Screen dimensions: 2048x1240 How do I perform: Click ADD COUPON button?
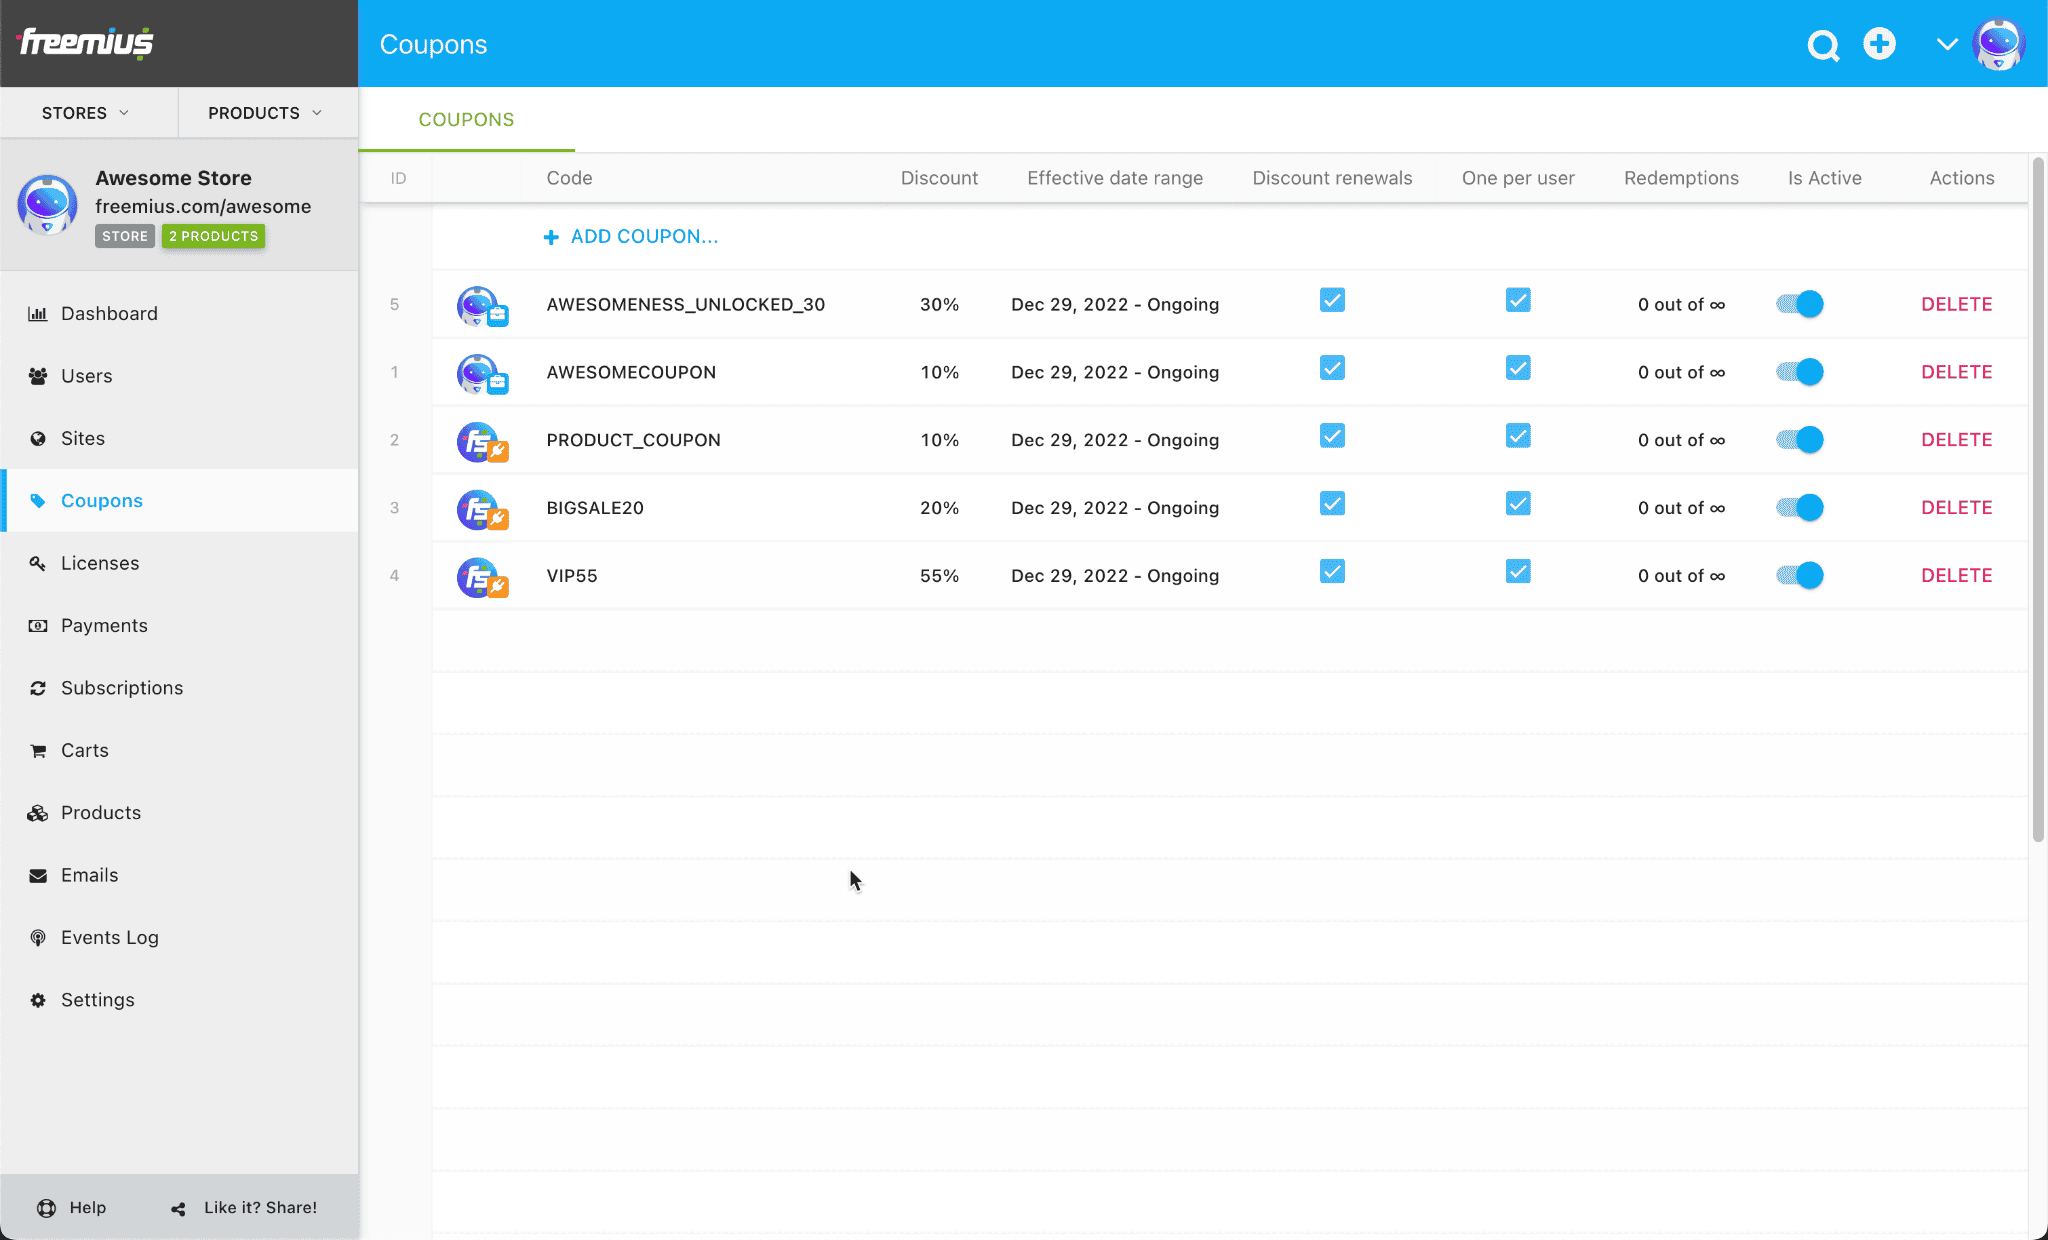click(630, 235)
